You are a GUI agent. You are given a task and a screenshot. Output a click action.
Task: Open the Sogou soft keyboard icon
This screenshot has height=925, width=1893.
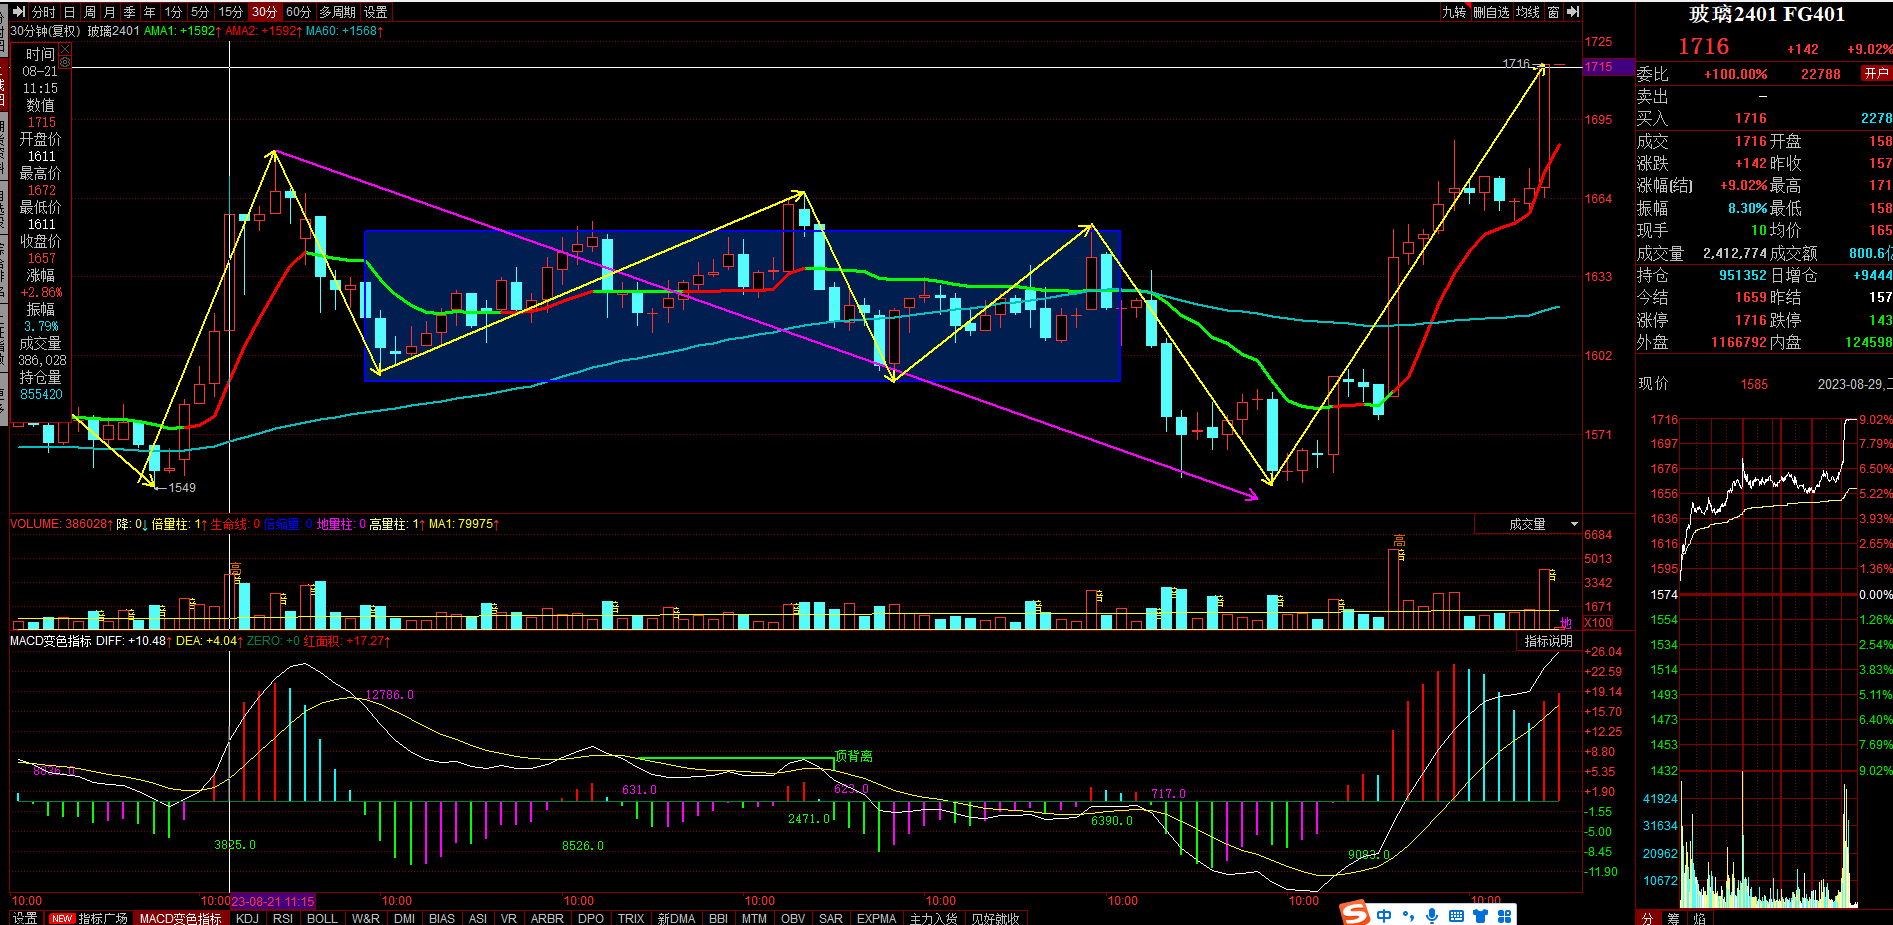(x=1456, y=915)
